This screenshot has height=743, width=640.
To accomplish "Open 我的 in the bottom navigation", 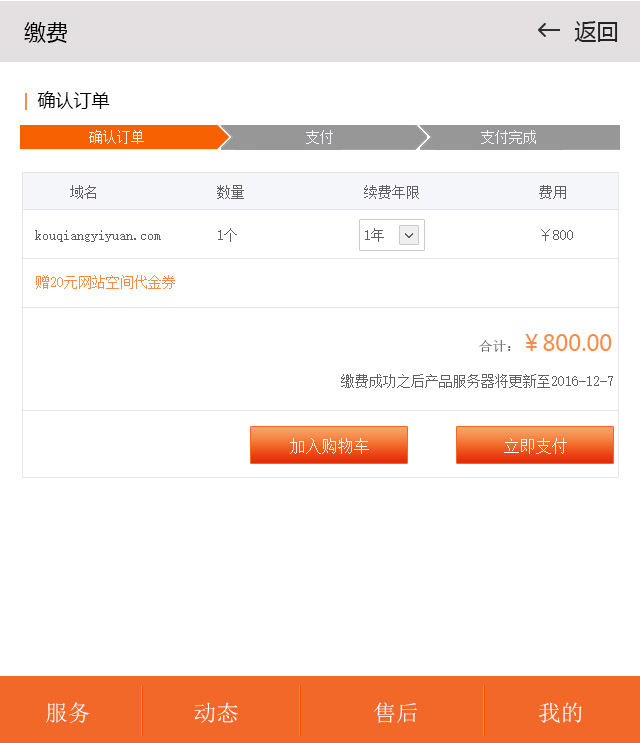I will [560, 712].
